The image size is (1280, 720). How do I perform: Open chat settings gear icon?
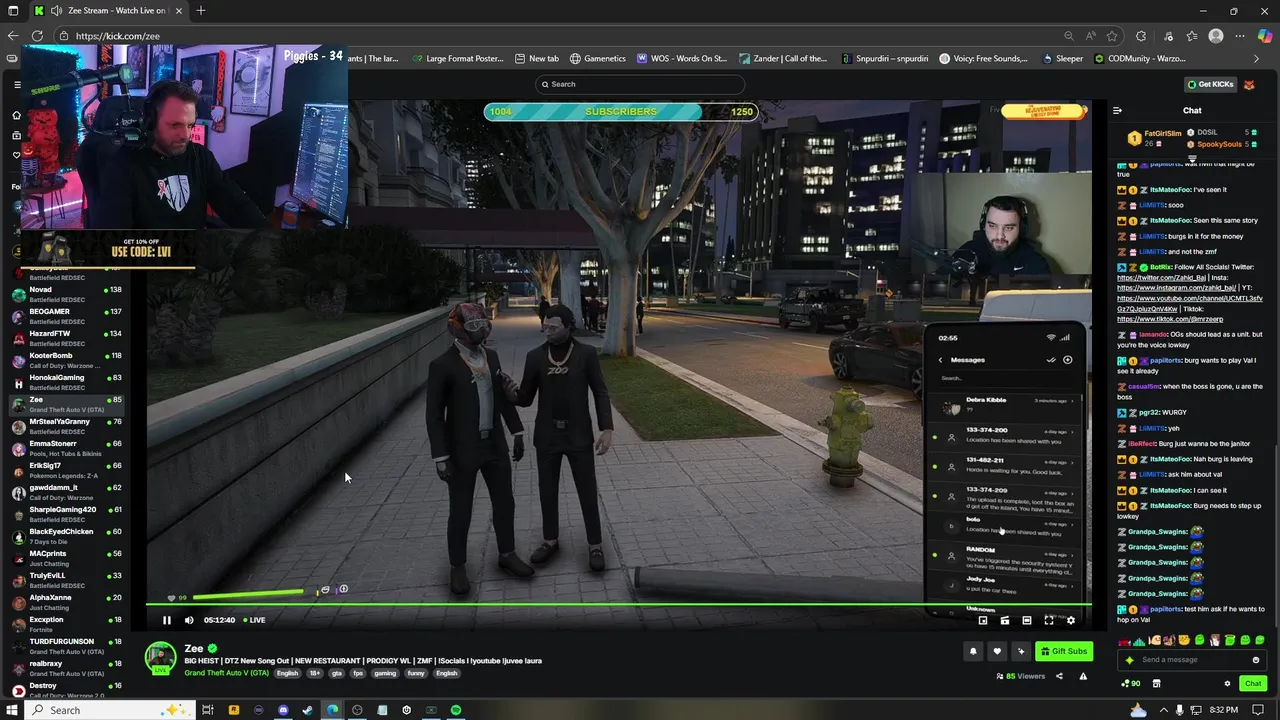[x=1227, y=684]
